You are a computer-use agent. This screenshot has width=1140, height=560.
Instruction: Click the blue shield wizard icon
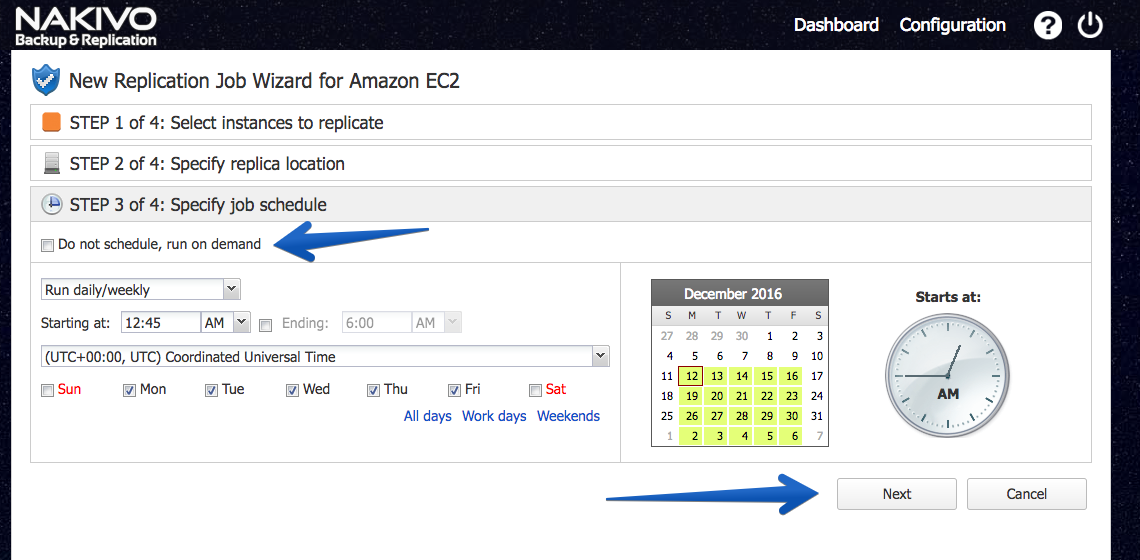coord(46,81)
